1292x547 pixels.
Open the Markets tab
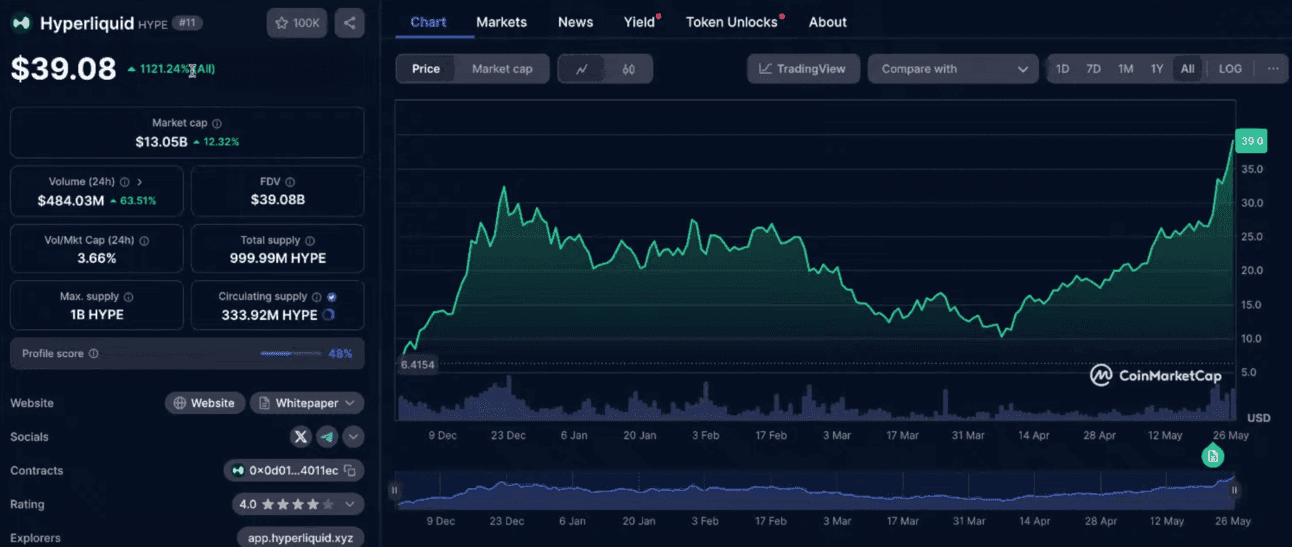click(x=501, y=22)
